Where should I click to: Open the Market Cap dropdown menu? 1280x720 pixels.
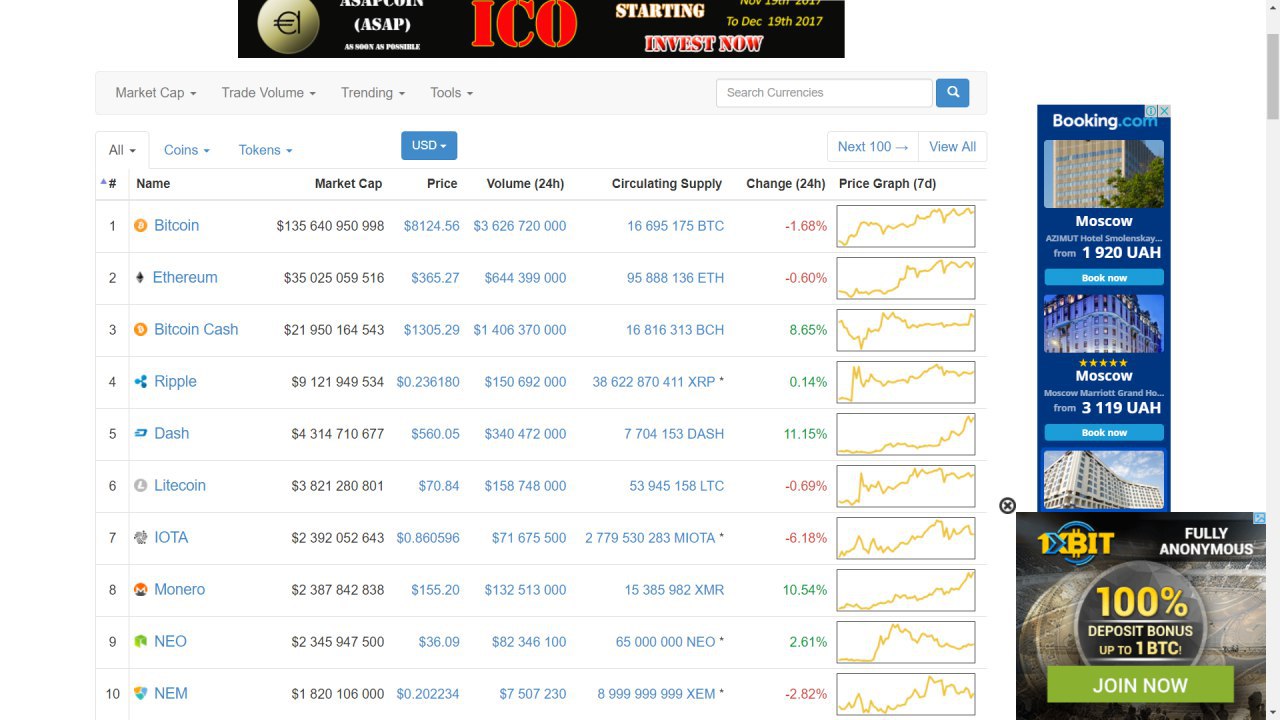tap(155, 93)
